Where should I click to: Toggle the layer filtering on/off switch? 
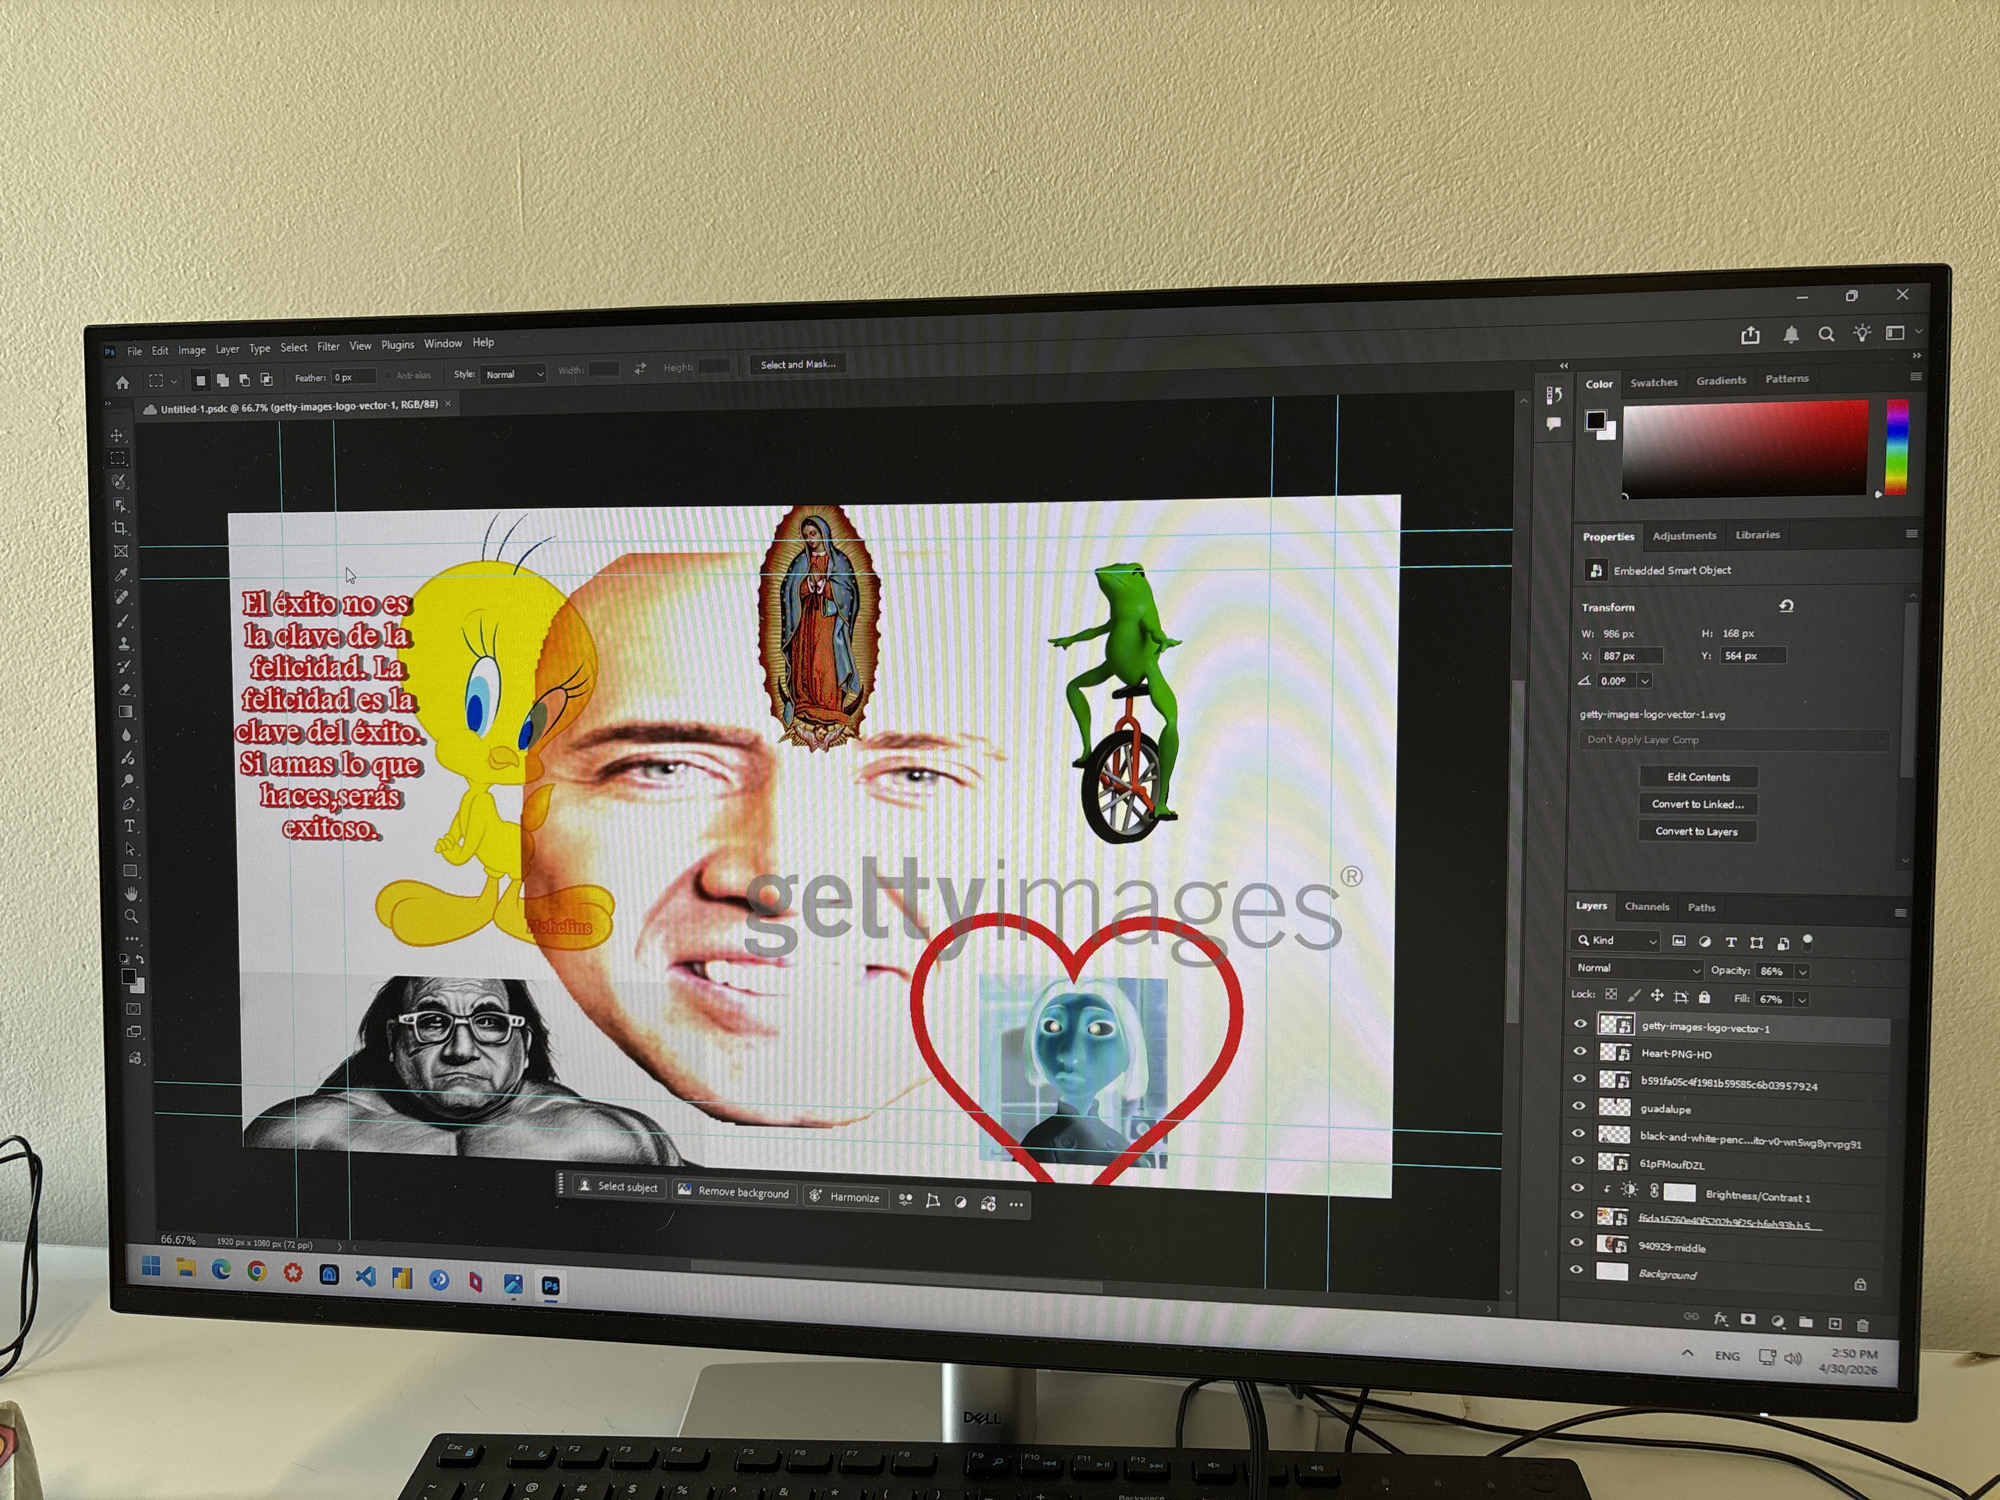(x=1807, y=942)
